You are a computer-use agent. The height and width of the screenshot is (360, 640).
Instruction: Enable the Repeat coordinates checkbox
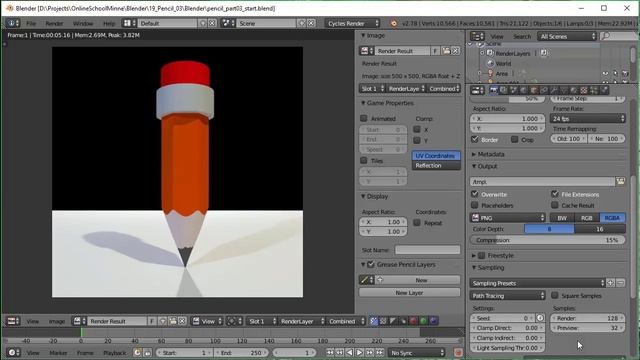pos(417,222)
